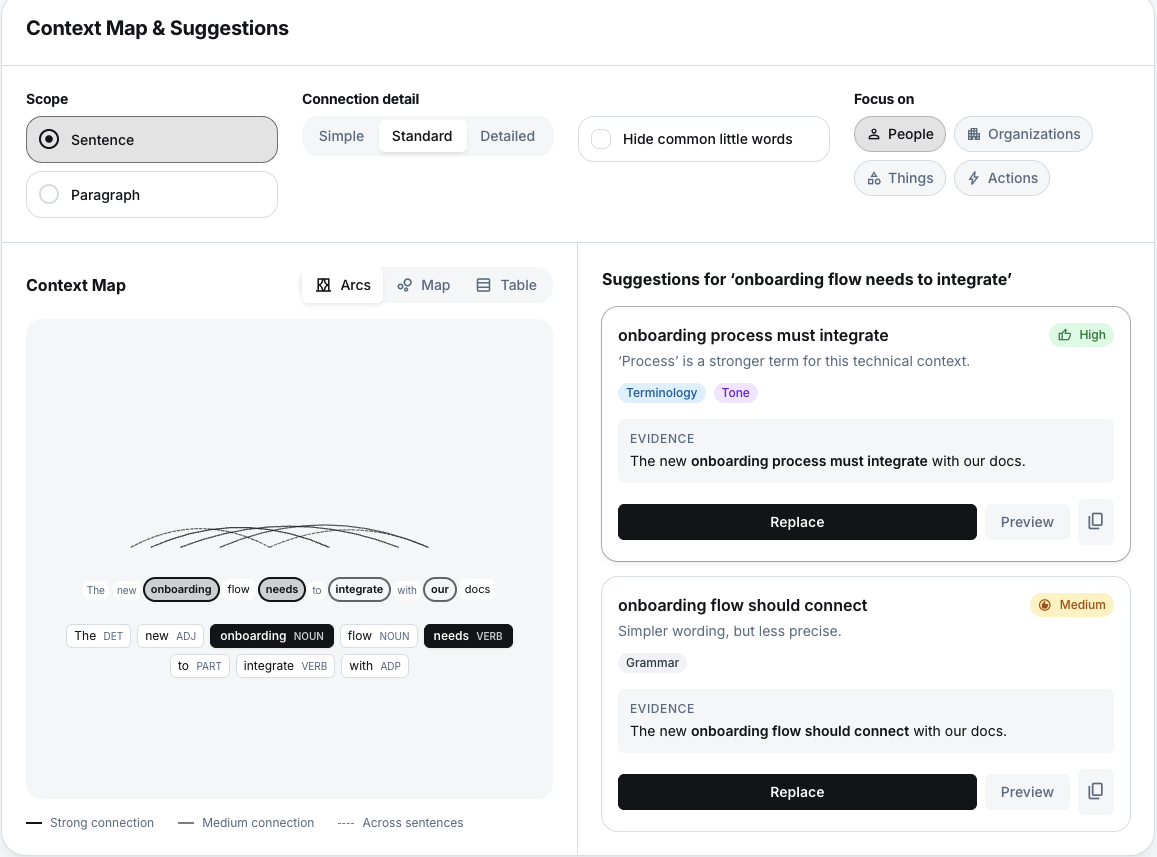Select the People focus filter icon
Viewport: 1157px width, 857px height.
pos(874,133)
